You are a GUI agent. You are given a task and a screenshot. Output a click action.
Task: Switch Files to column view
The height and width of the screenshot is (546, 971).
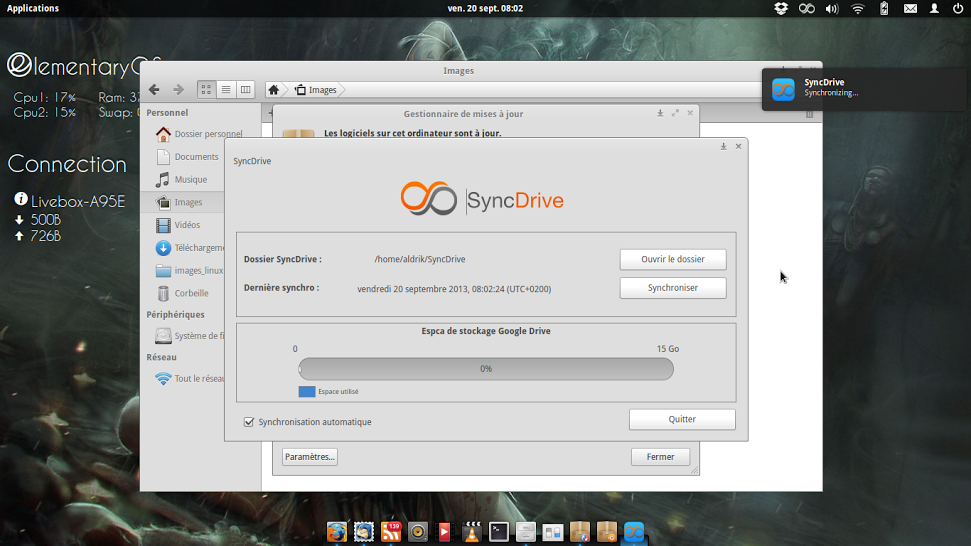pos(246,90)
